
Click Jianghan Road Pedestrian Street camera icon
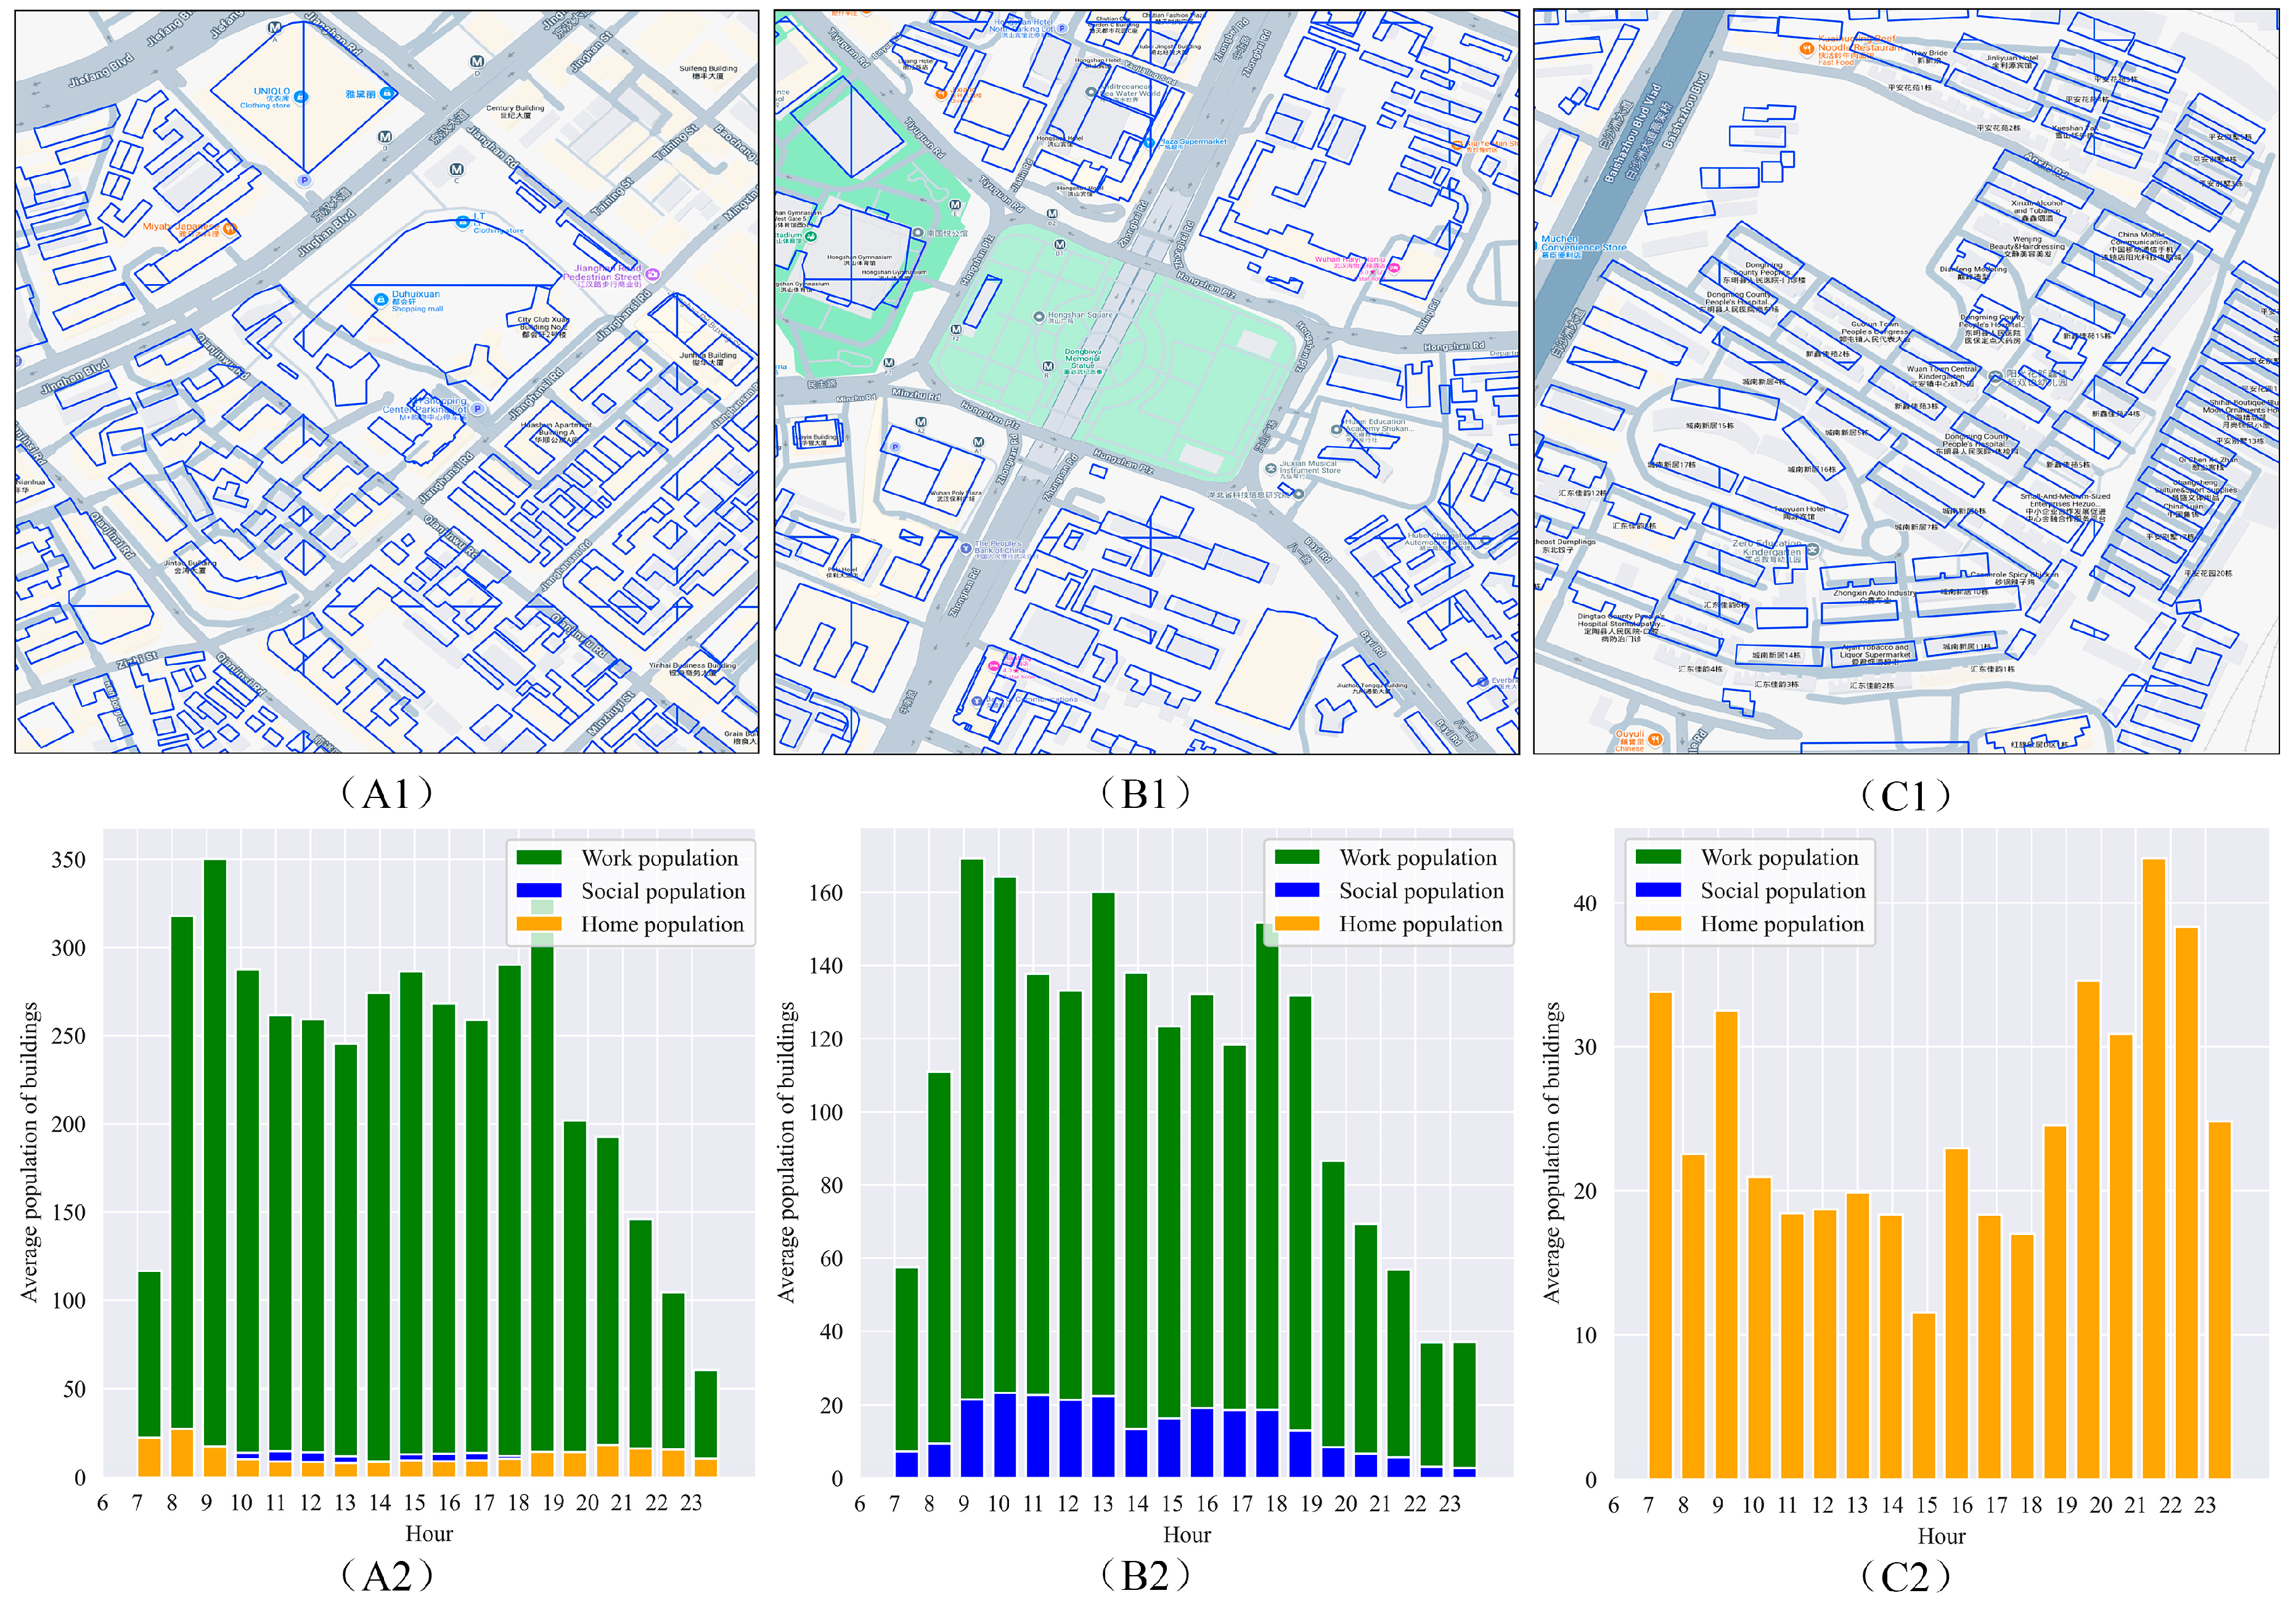pyautogui.click(x=653, y=274)
